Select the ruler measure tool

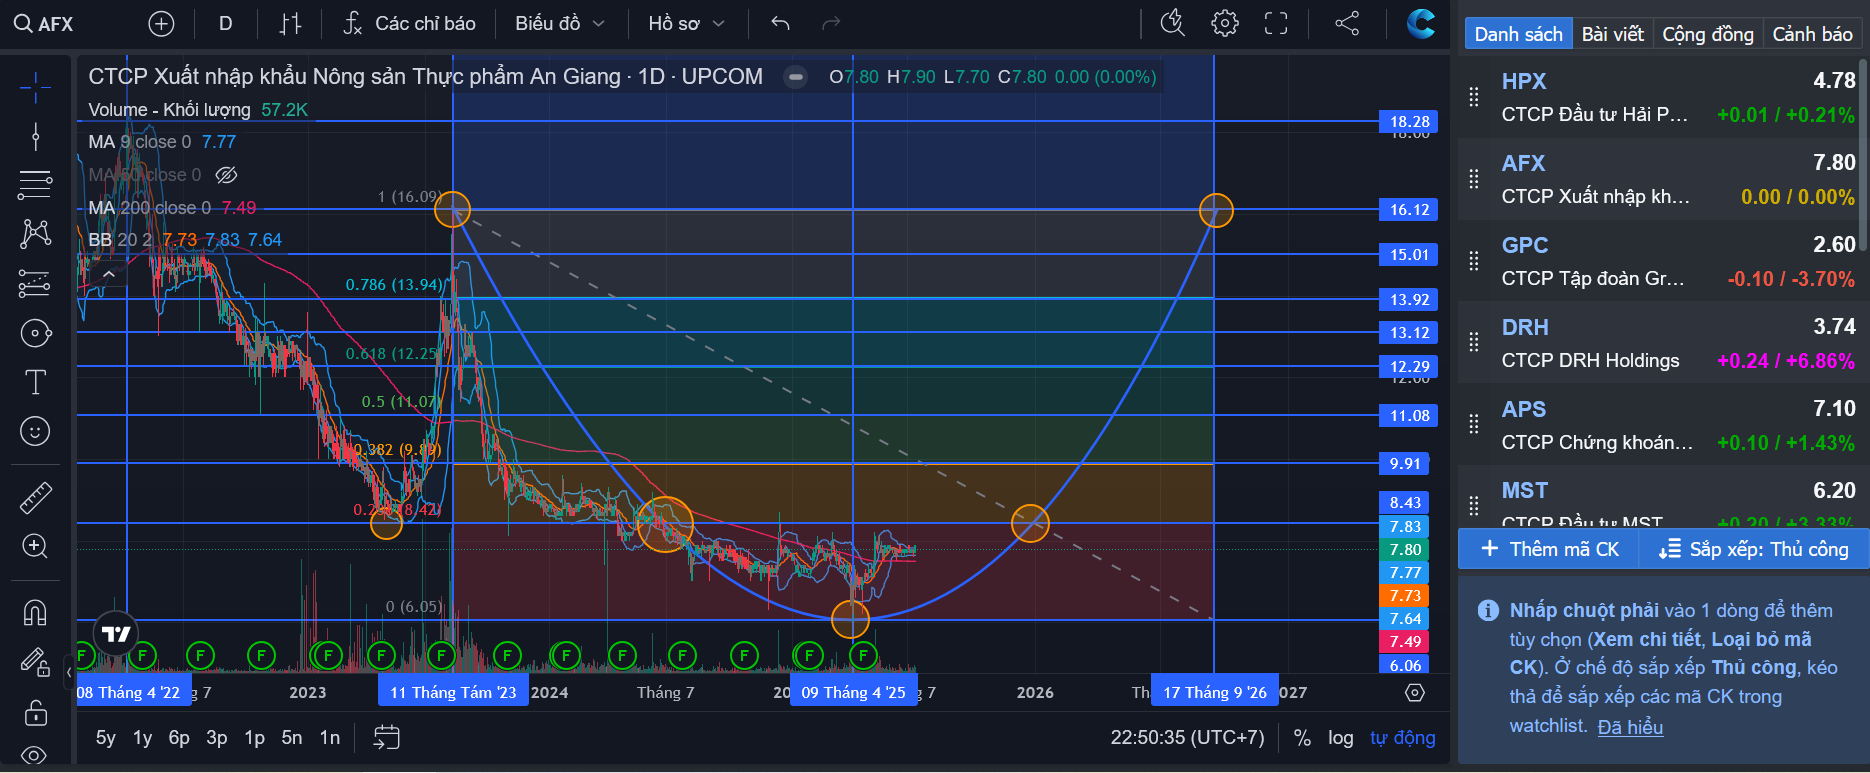[35, 497]
